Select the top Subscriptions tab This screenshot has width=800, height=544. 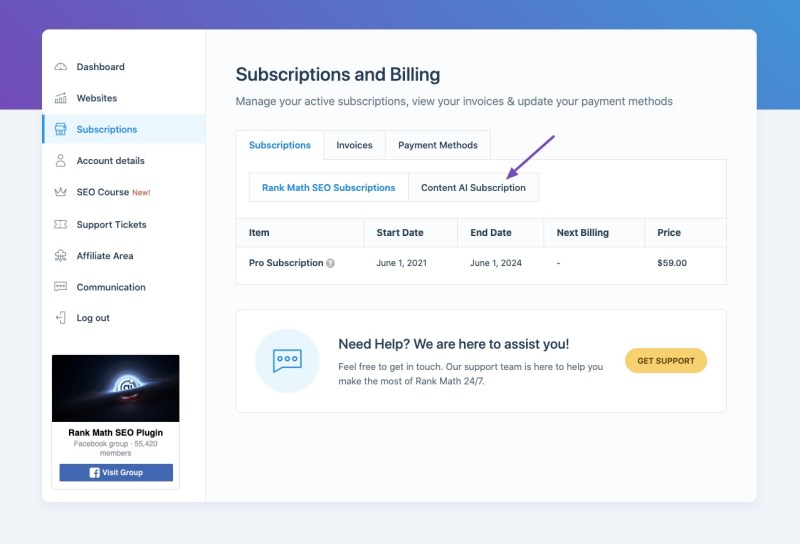coord(280,145)
